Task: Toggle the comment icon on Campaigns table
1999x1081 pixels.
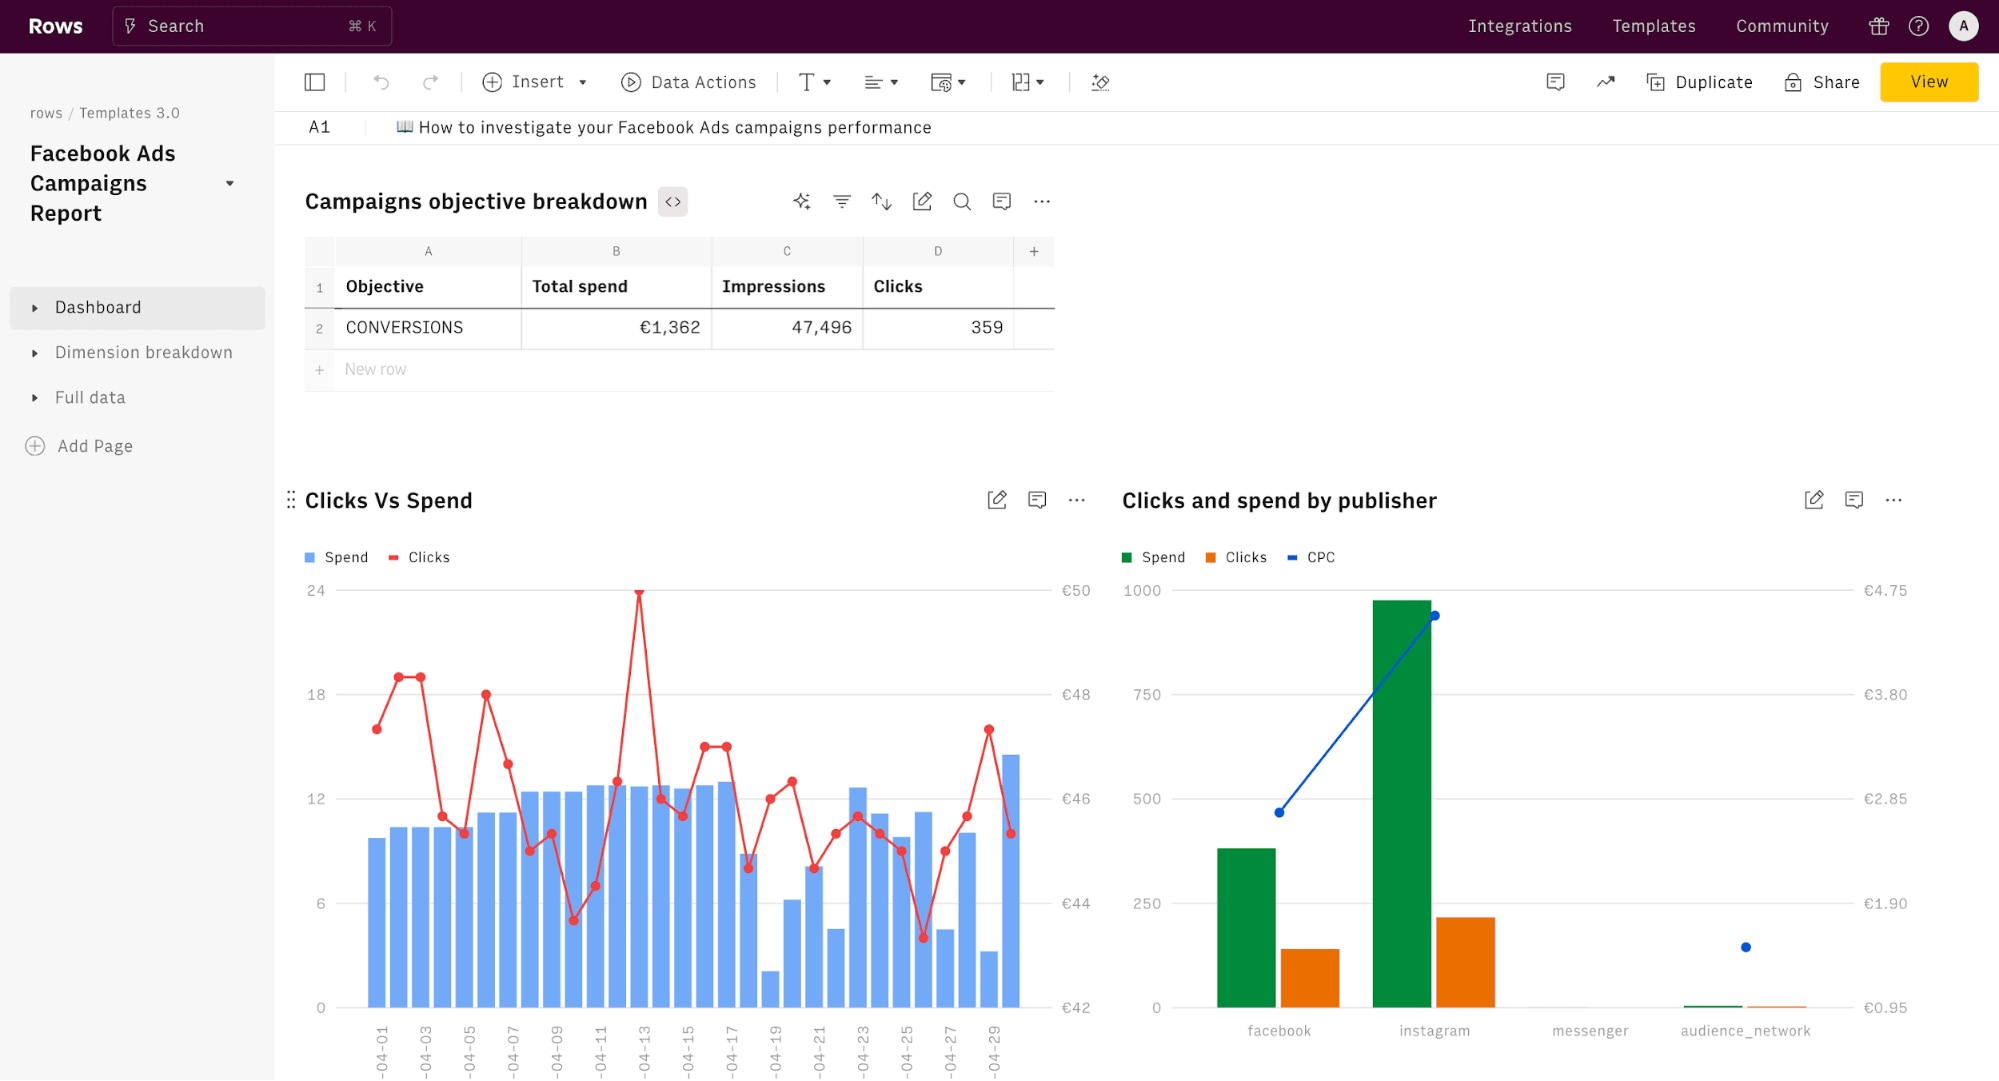Action: (x=1002, y=201)
